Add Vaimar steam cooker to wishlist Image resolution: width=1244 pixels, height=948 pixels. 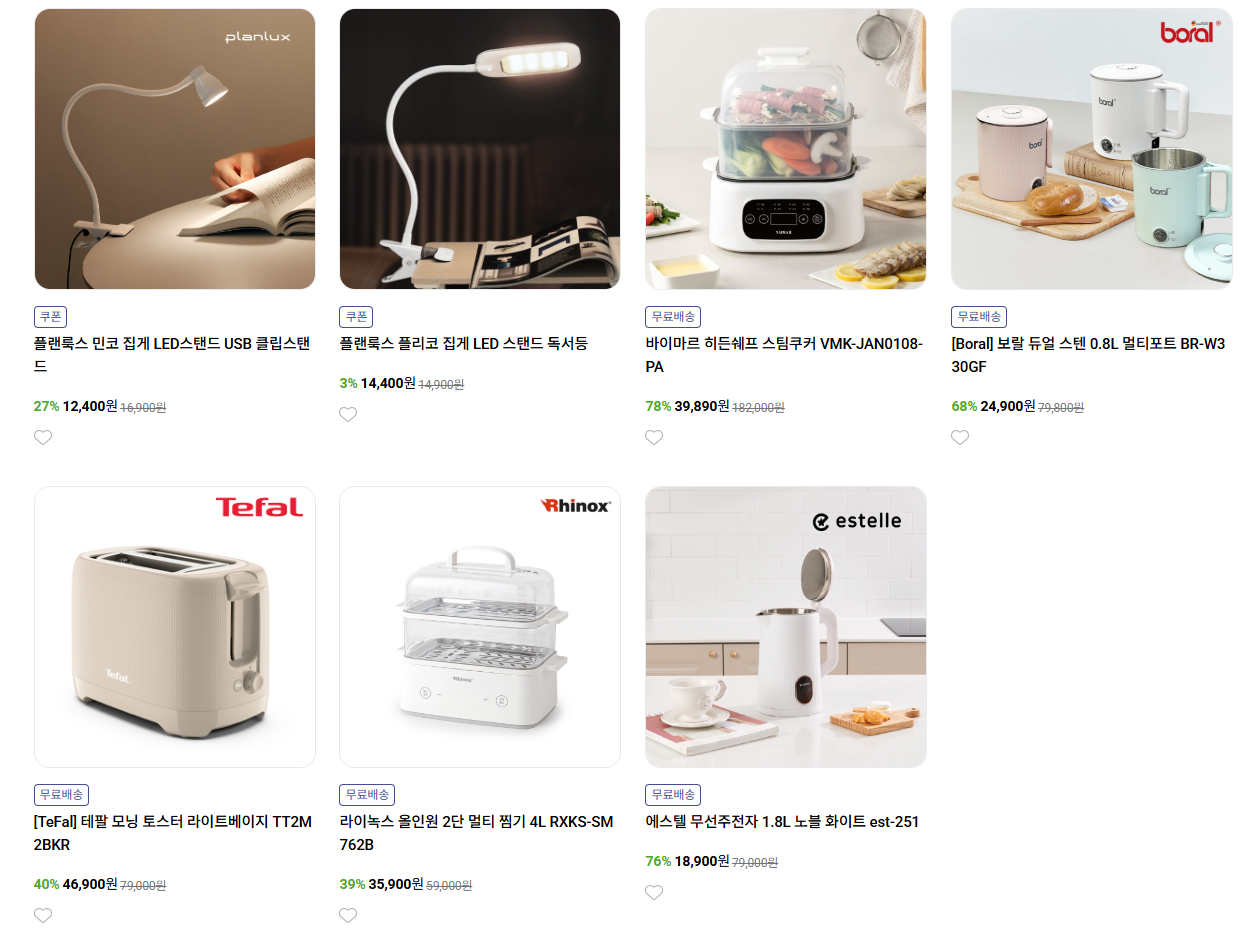tap(654, 437)
